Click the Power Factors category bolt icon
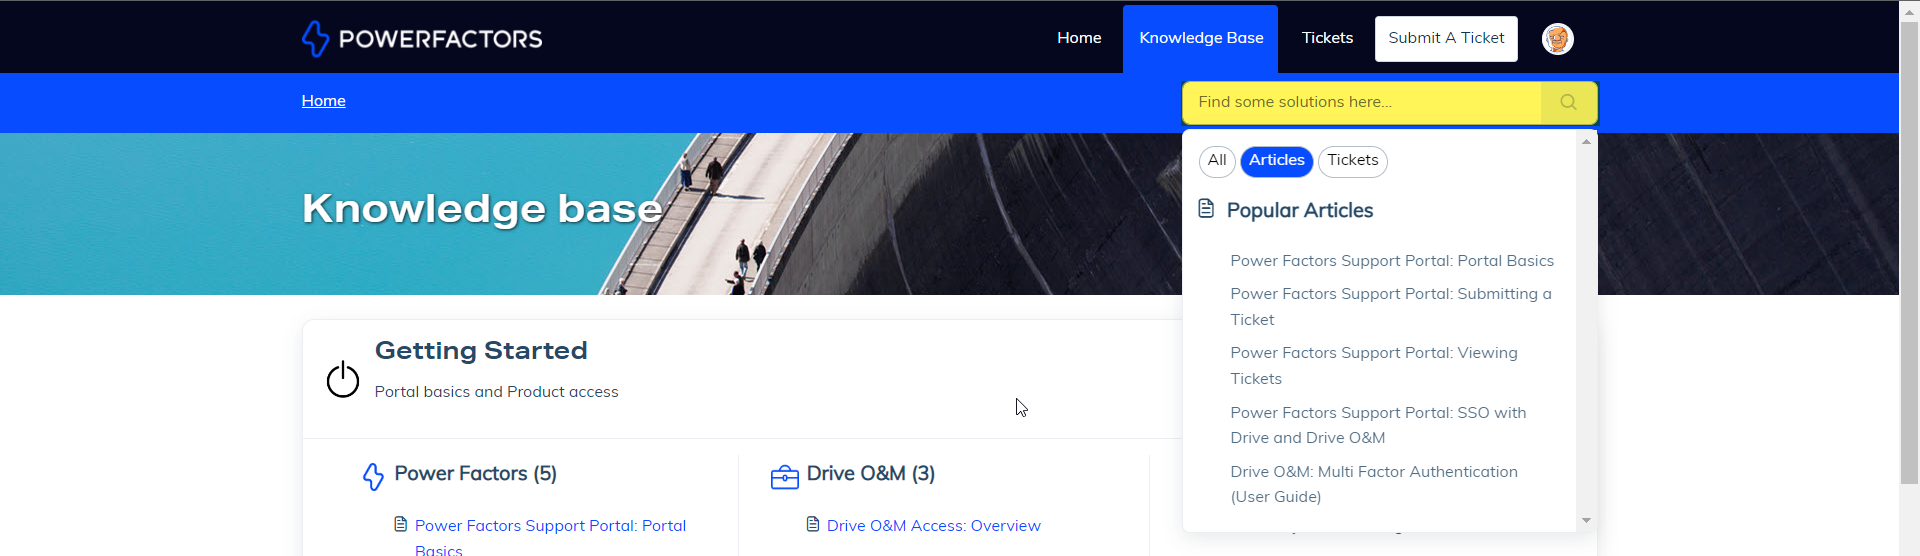Viewport: 1920px width, 556px height. point(373,476)
